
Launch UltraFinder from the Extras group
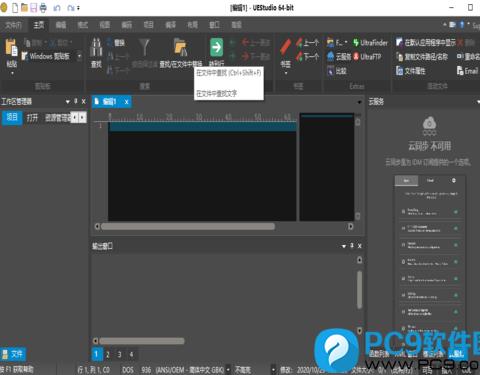371,43
